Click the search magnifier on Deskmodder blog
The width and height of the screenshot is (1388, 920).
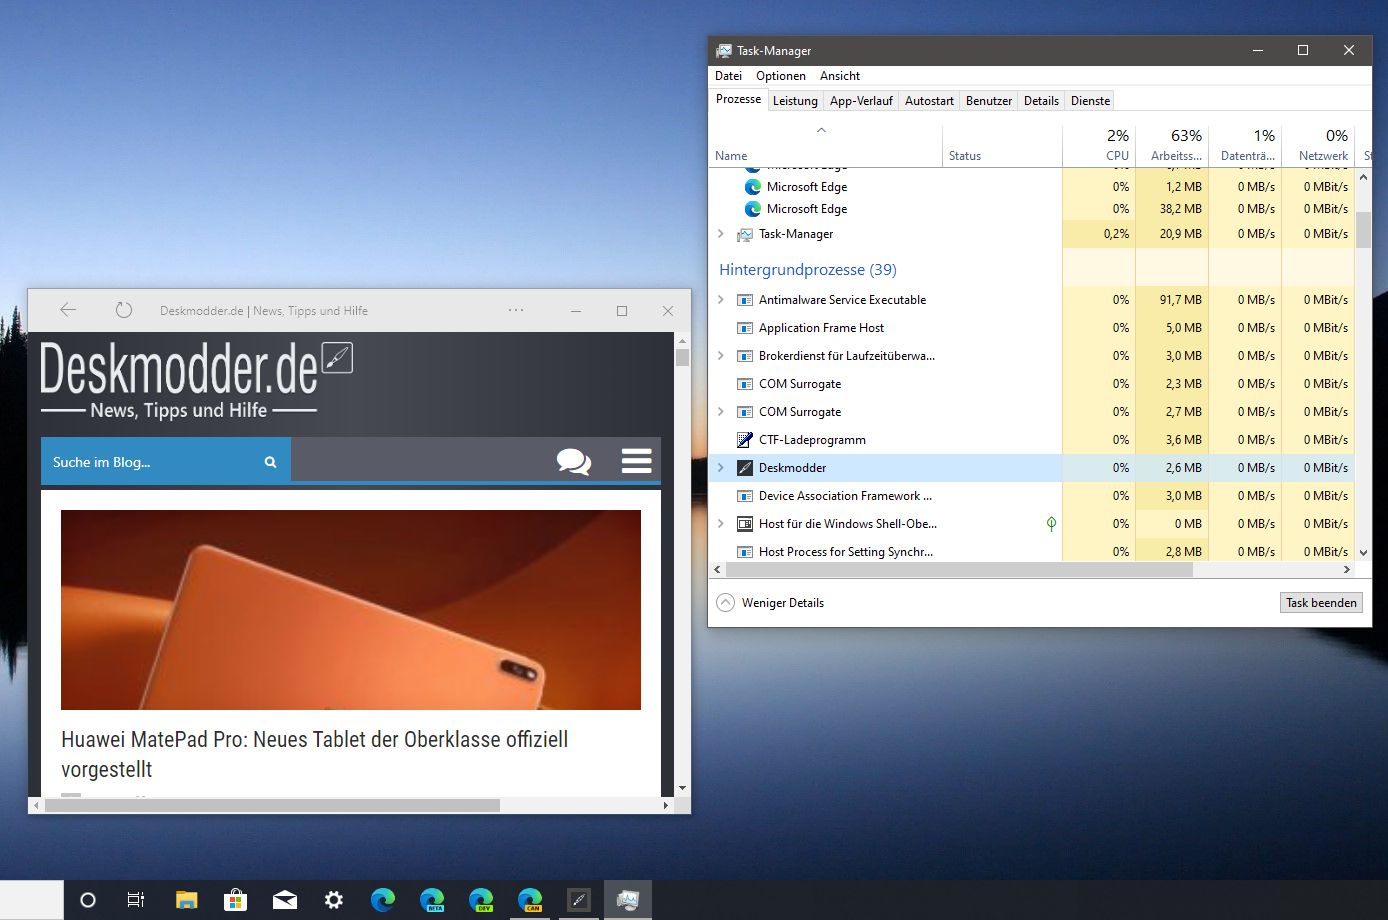[270, 462]
